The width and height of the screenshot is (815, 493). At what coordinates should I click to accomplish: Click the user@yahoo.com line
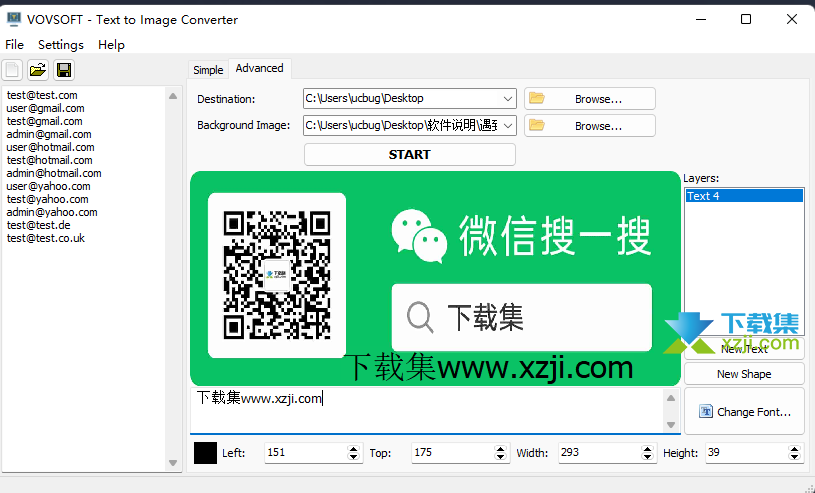[x=48, y=186]
